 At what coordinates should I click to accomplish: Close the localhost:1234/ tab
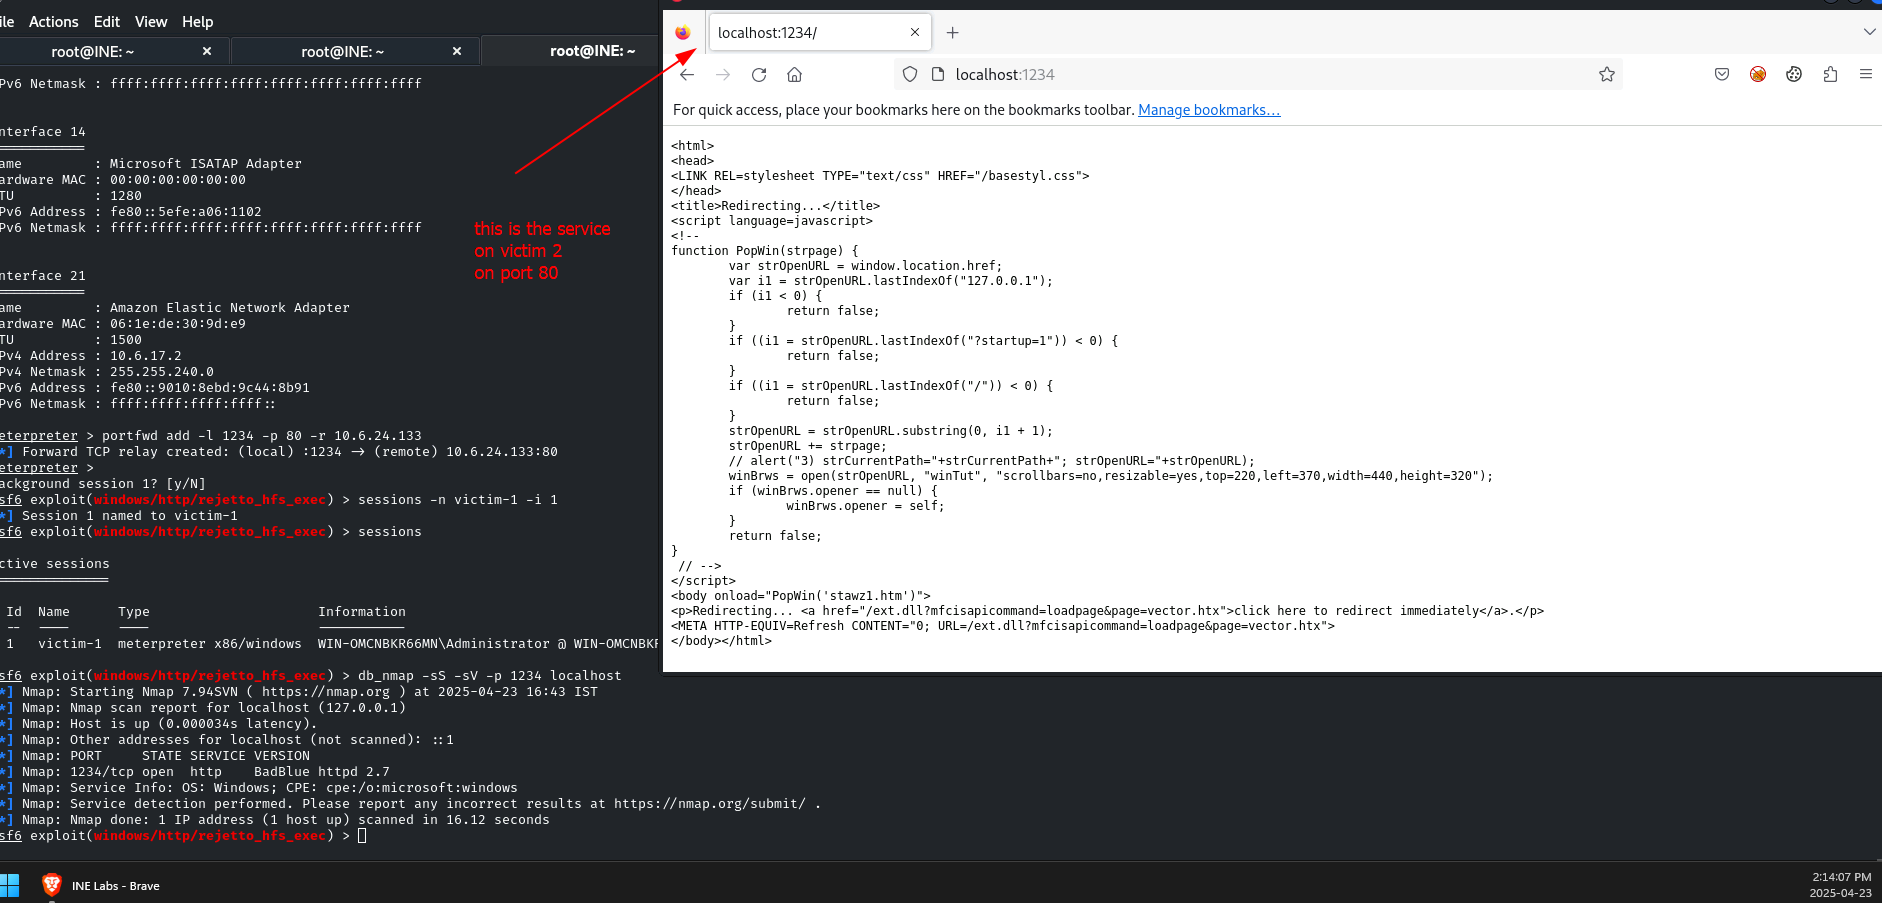coord(915,32)
